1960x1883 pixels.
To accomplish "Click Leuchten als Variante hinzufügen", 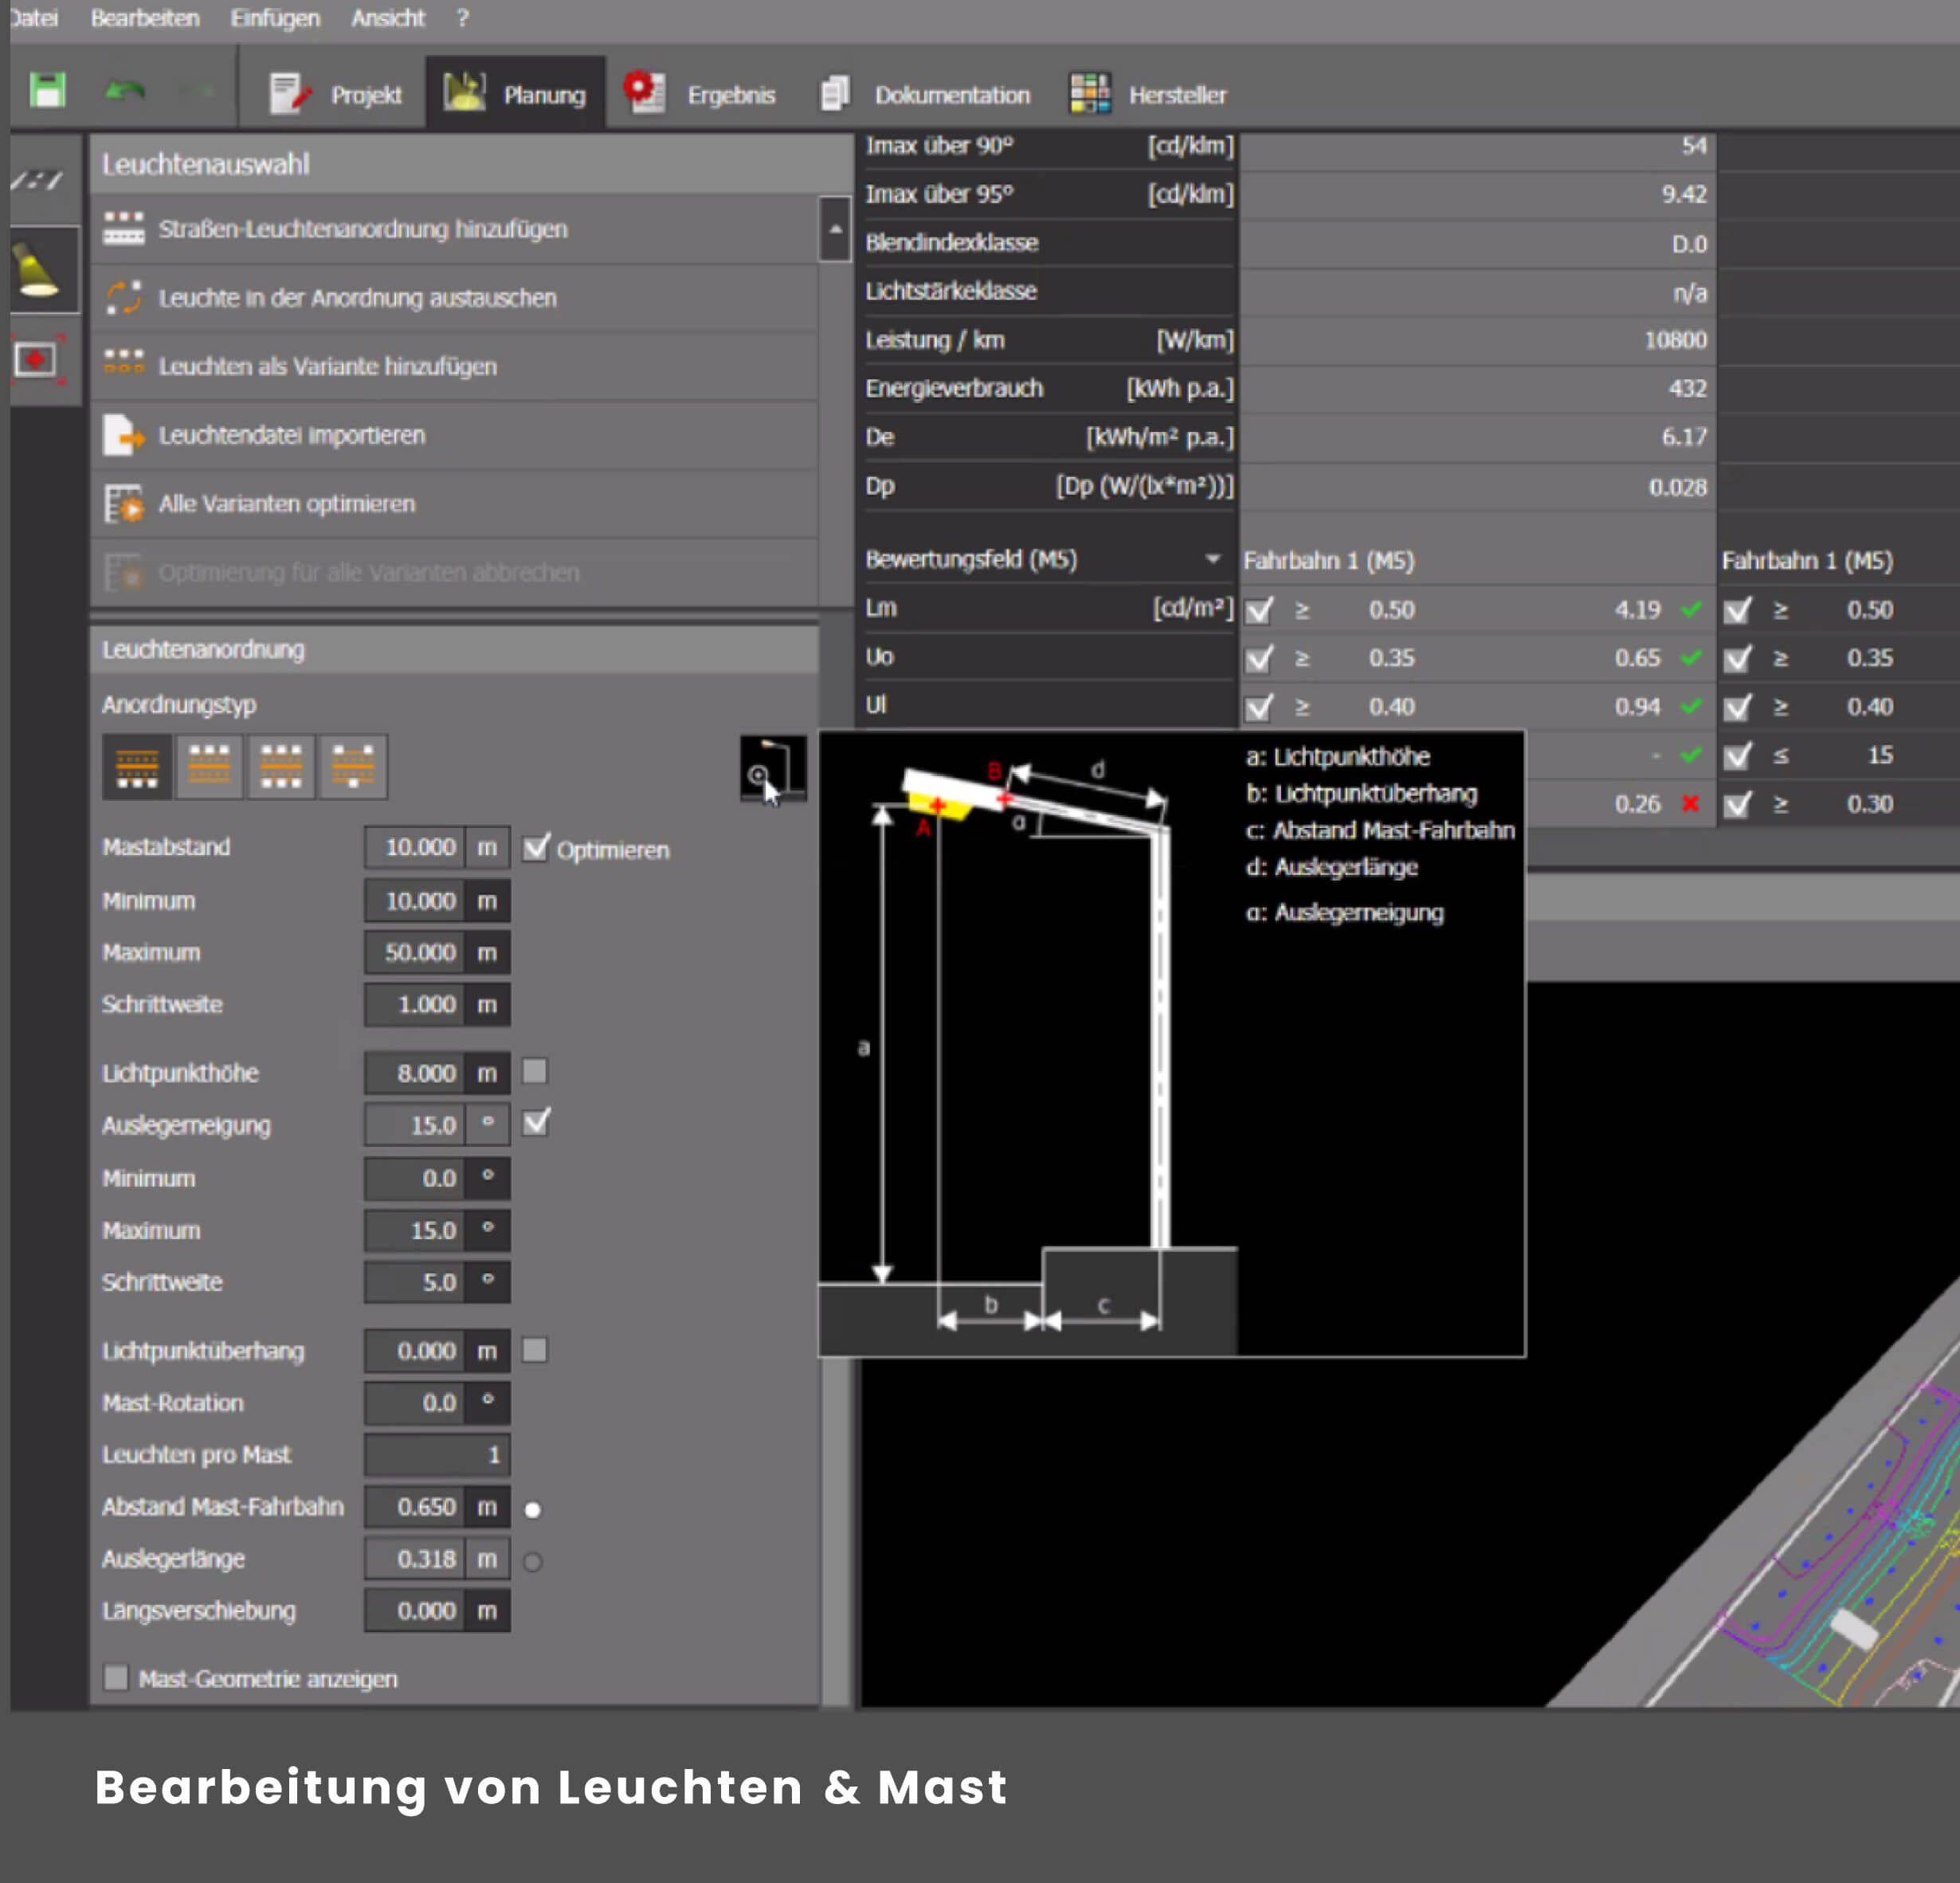I will coord(454,366).
